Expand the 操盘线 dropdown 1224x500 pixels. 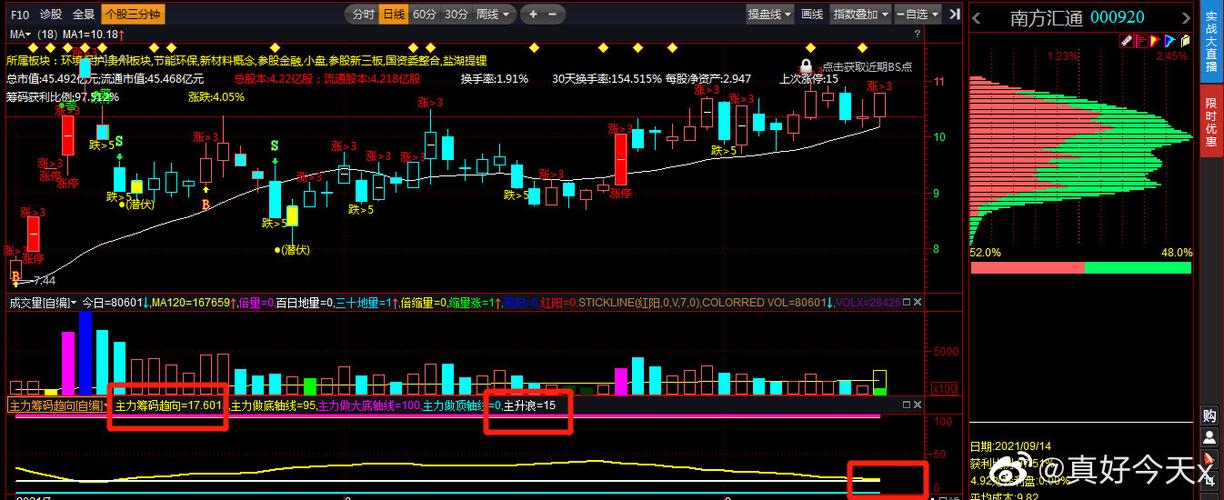(x=770, y=14)
